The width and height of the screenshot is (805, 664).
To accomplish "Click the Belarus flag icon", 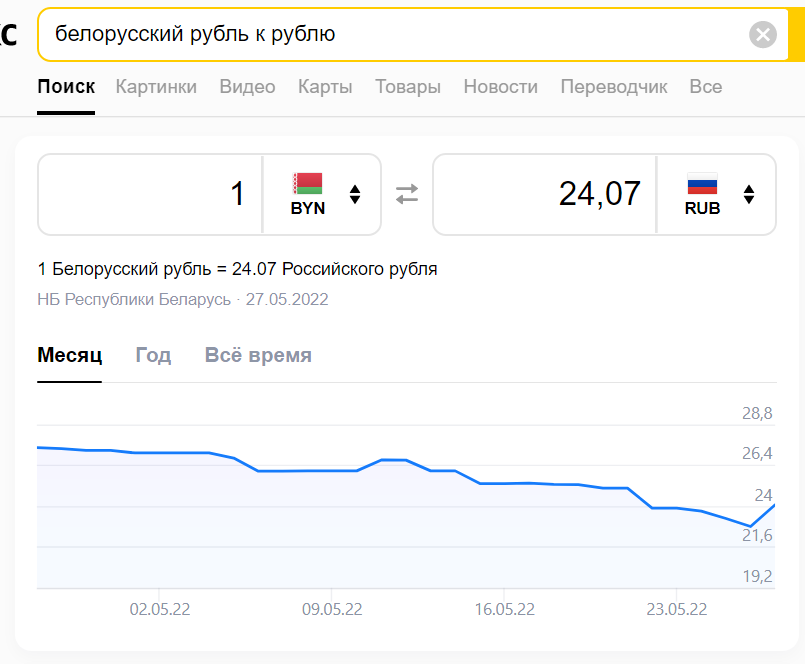I will [308, 183].
